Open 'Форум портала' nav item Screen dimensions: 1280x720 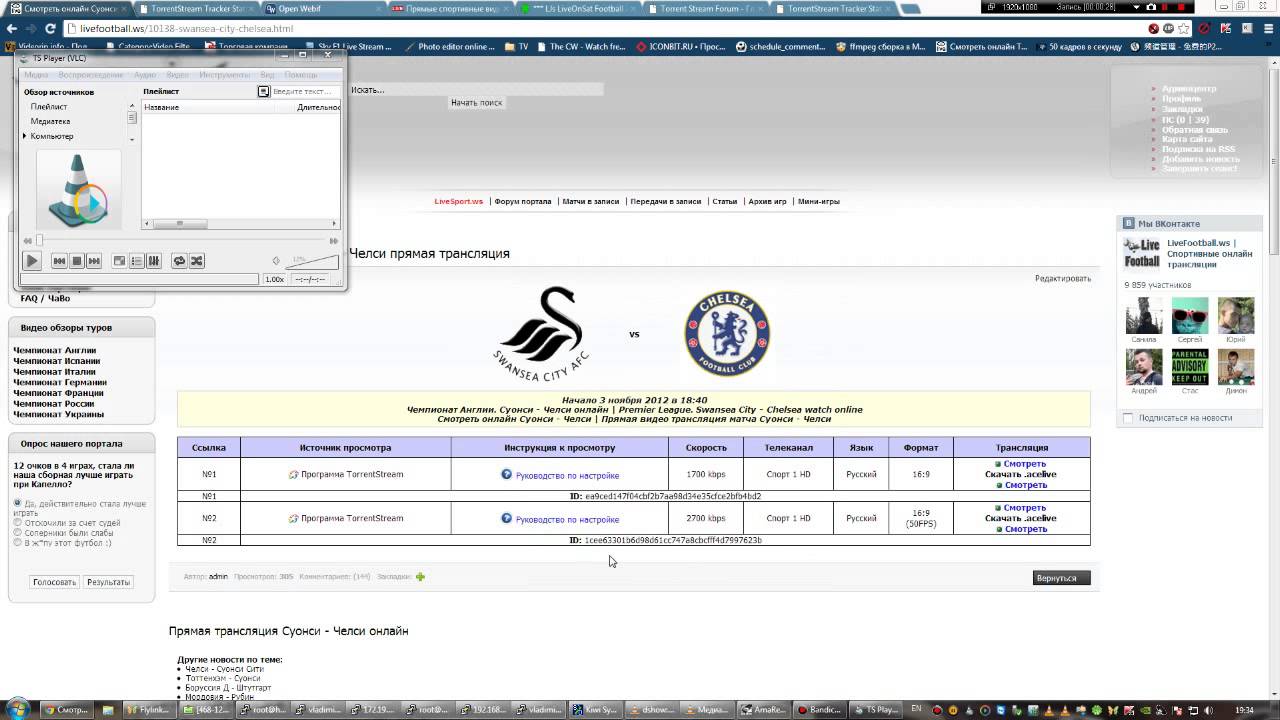coord(523,201)
